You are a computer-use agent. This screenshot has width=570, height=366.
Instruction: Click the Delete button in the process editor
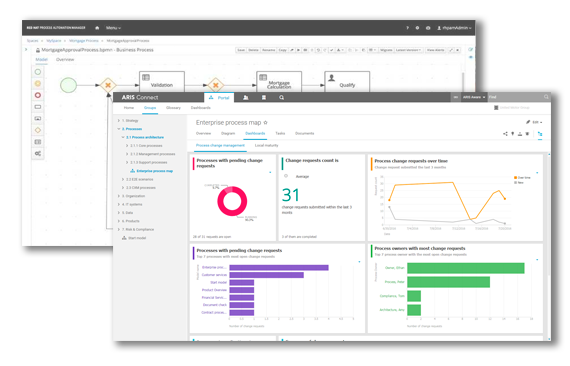point(253,50)
